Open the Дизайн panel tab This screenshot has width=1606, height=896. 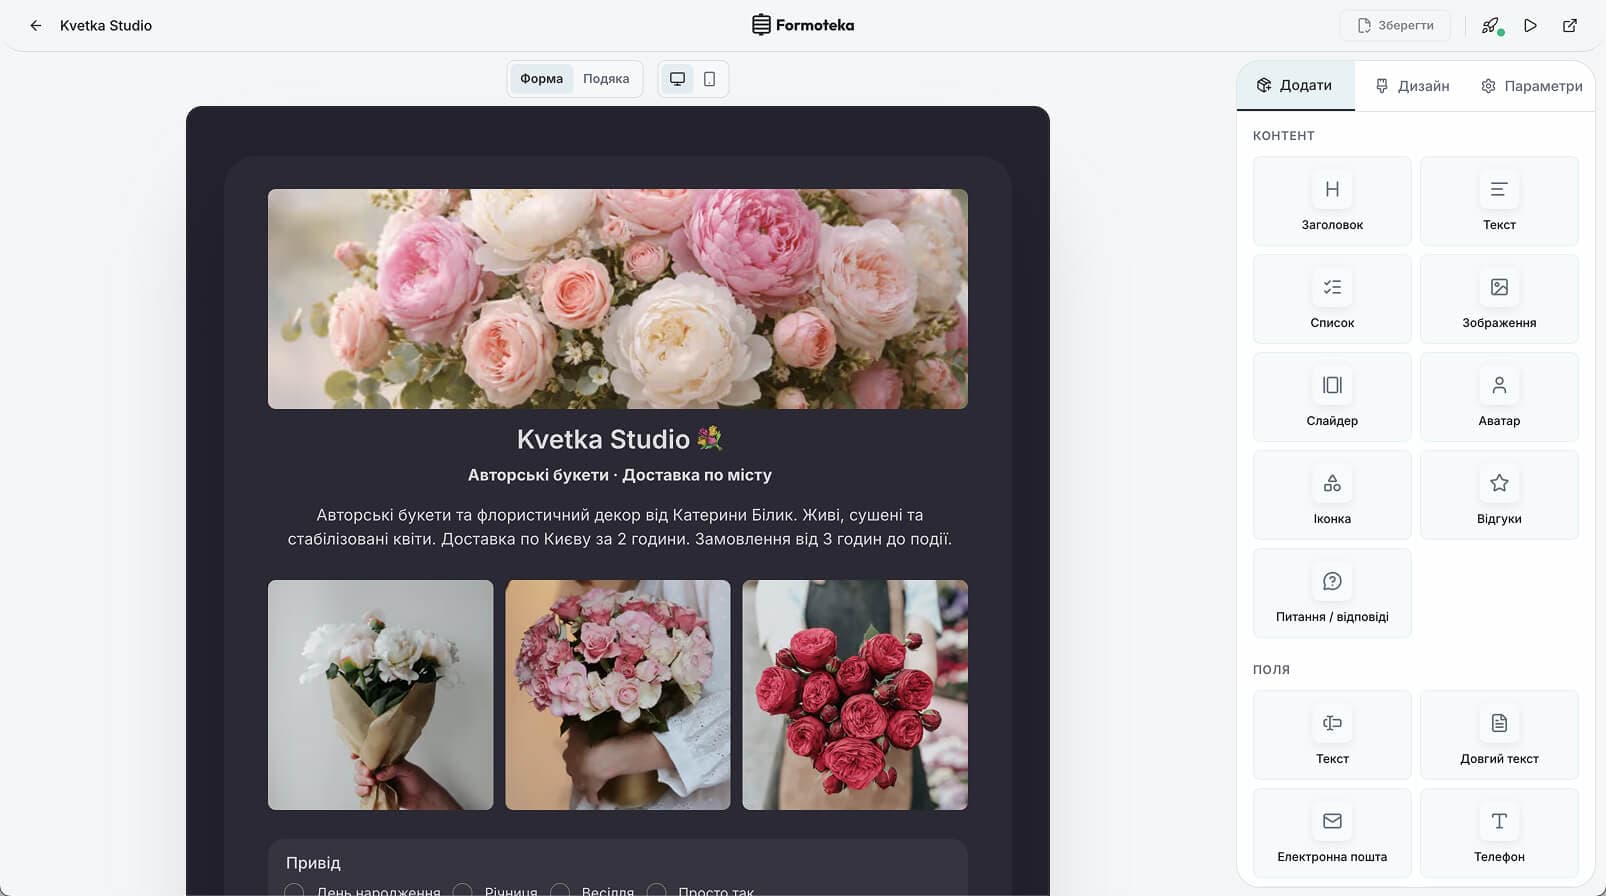(1412, 86)
